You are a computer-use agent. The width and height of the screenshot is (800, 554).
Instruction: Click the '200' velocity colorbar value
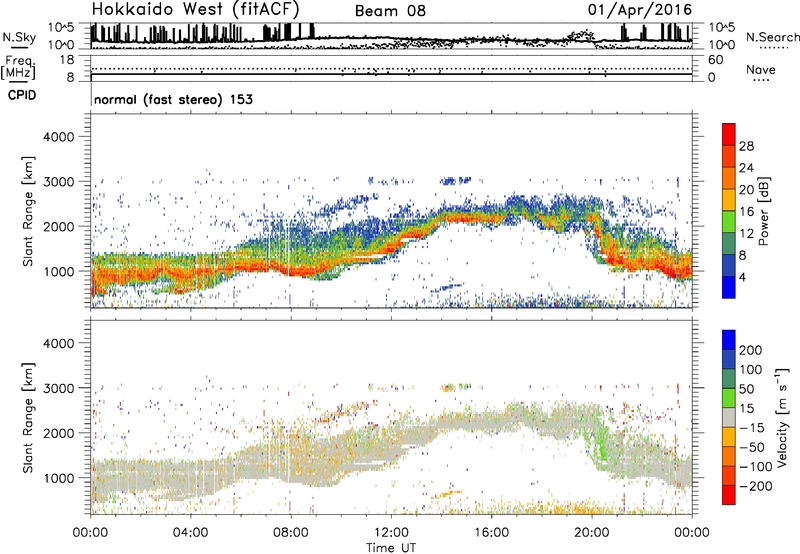751,350
